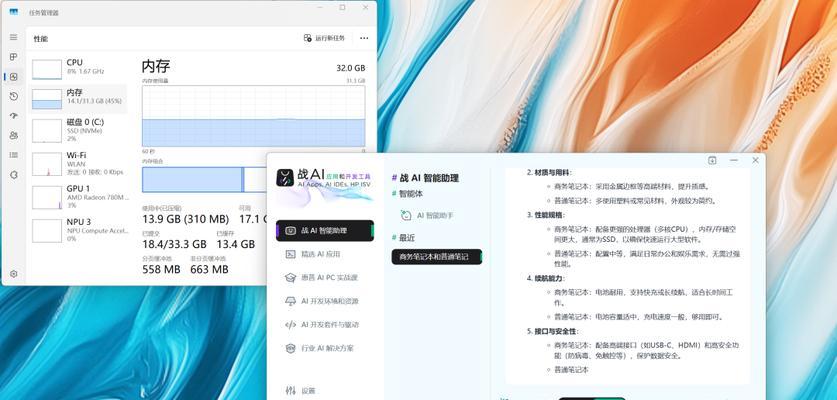The image size is (837, 400).
Task: Click the memory usage graph in Task Manager
Action: click(x=254, y=116)
